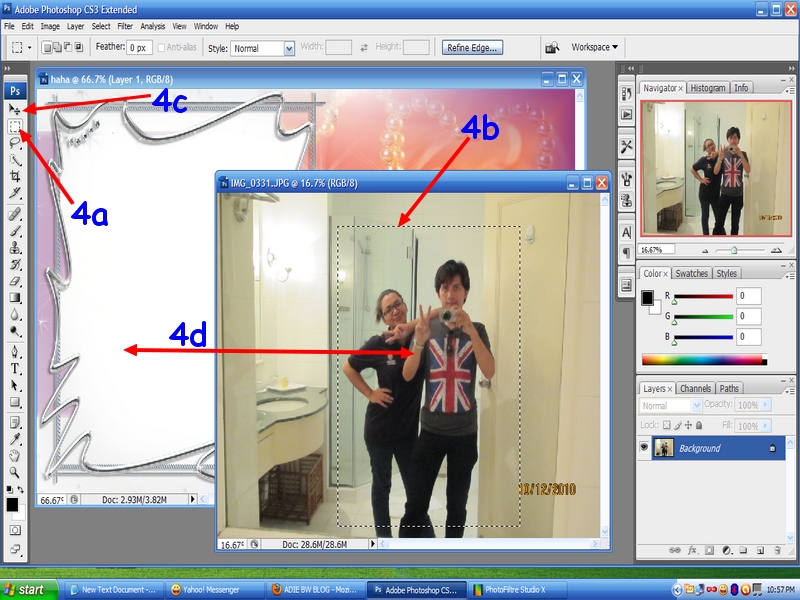This screenshot has width=800, height=600.
Task: Select the Type tool
Action: tap(15, 369)
